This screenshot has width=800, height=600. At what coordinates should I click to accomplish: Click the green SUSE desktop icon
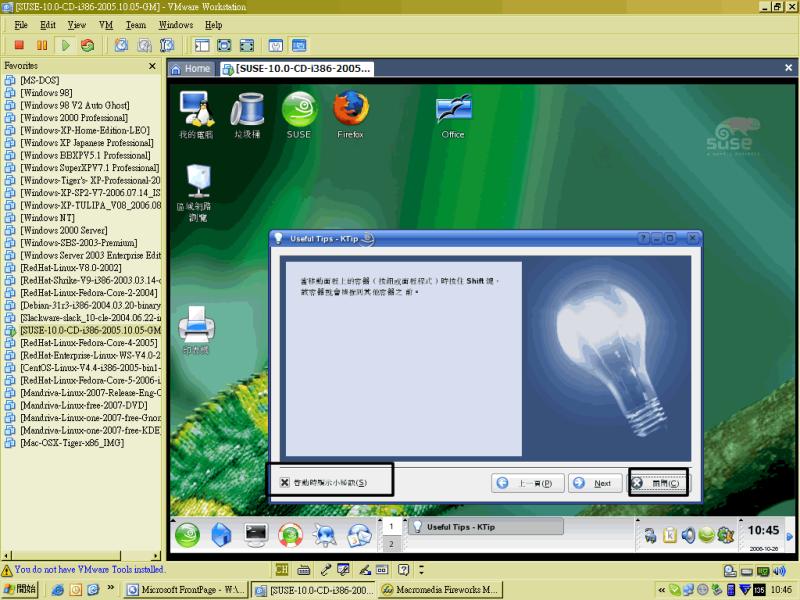click(298, 115)
